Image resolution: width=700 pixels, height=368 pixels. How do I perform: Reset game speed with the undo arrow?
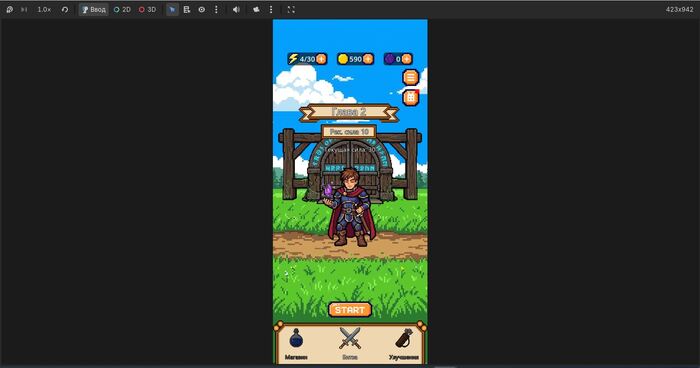click(65, 9)
